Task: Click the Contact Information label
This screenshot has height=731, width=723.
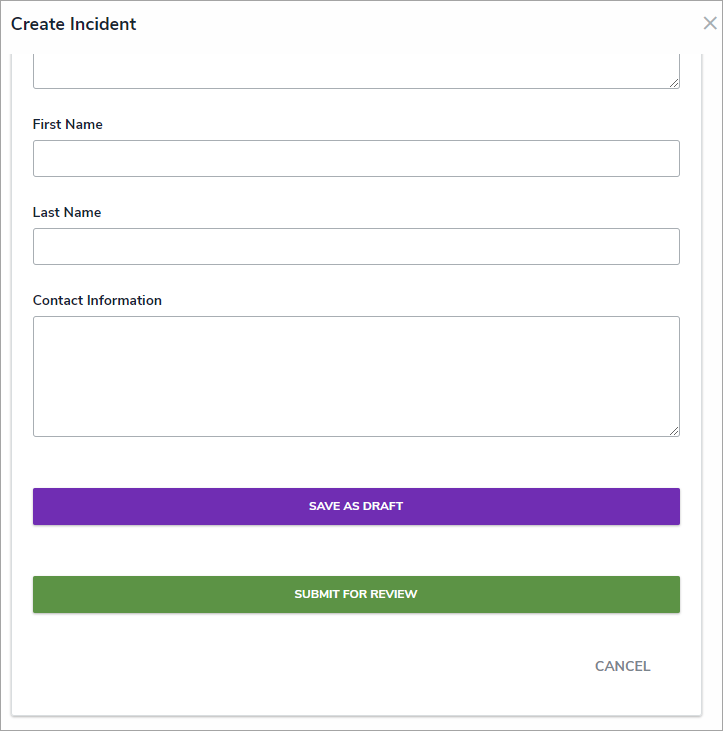Action: coord(97,300)
